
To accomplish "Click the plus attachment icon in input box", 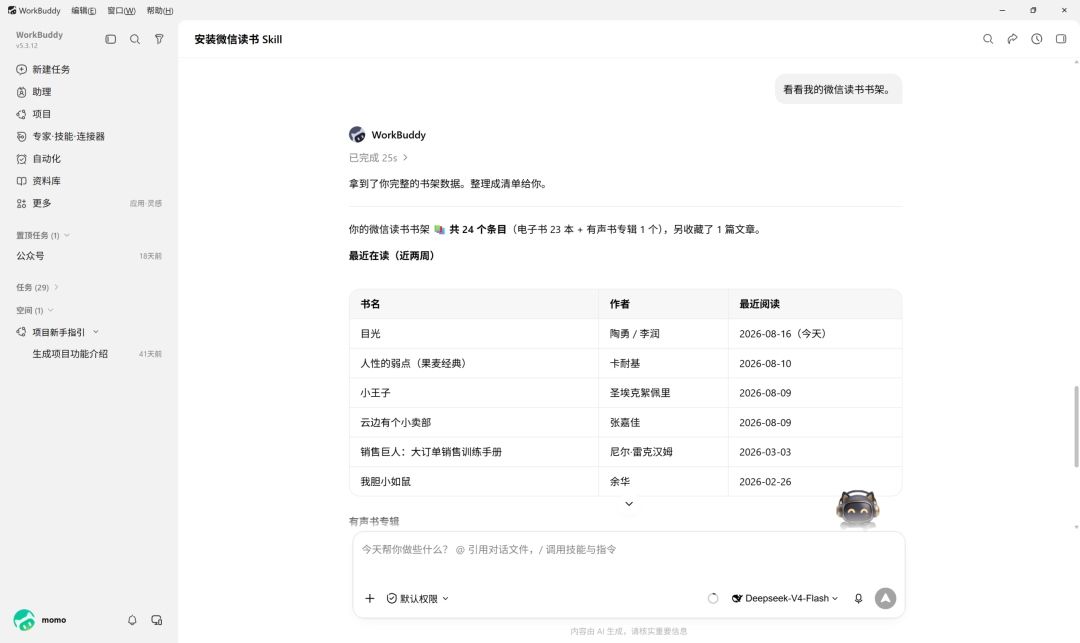I will click(x=370, y=598).
